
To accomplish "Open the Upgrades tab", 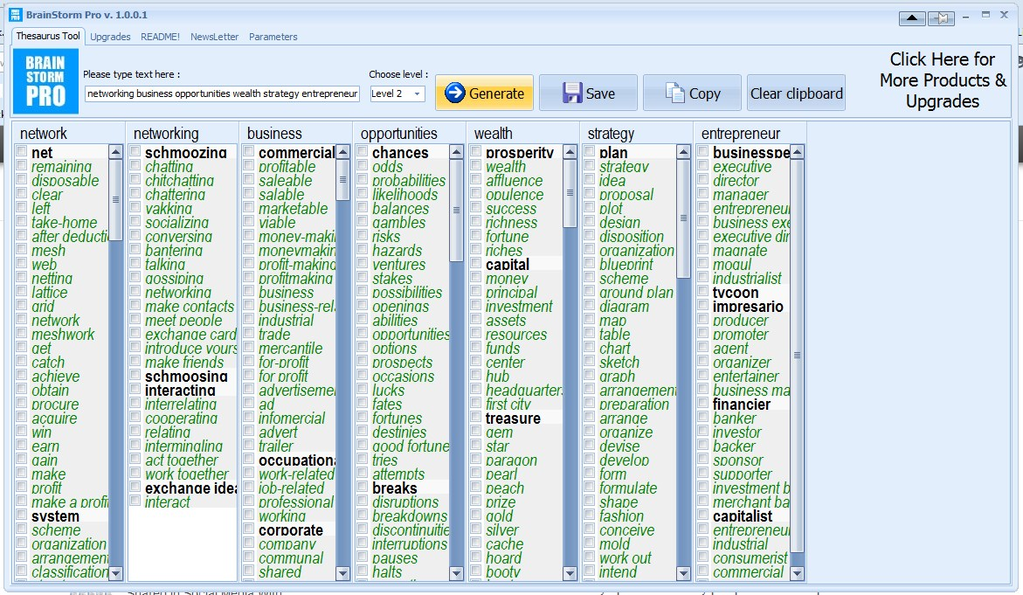I will coord(110,37).
